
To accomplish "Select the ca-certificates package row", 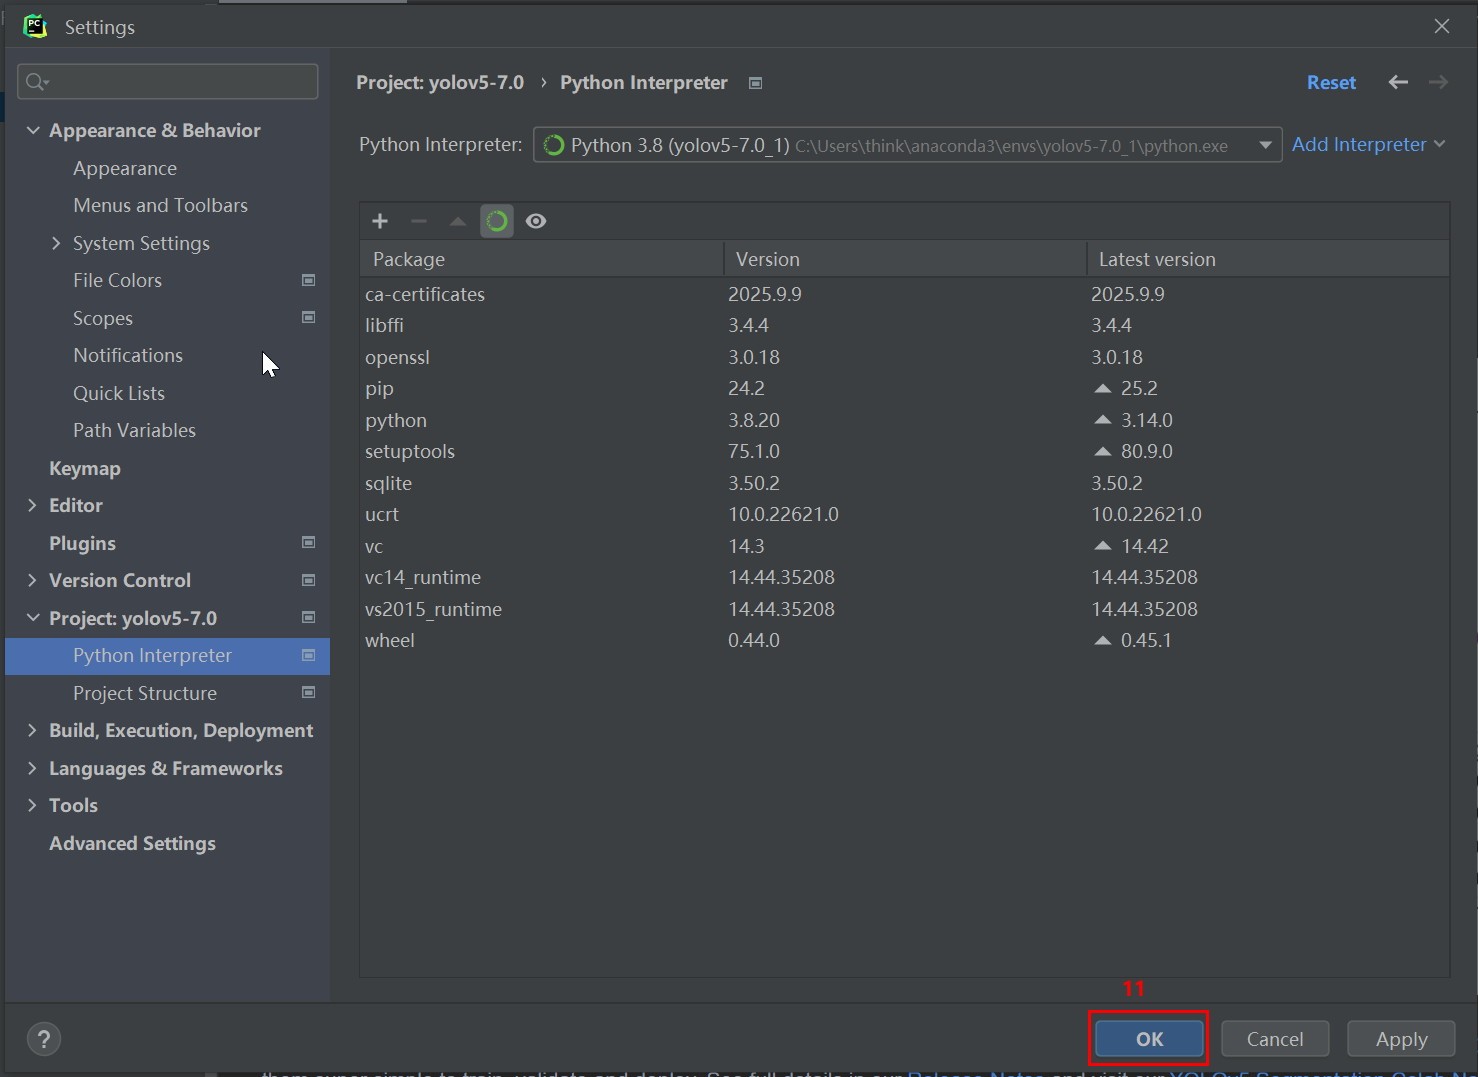I will click(904, 294).
